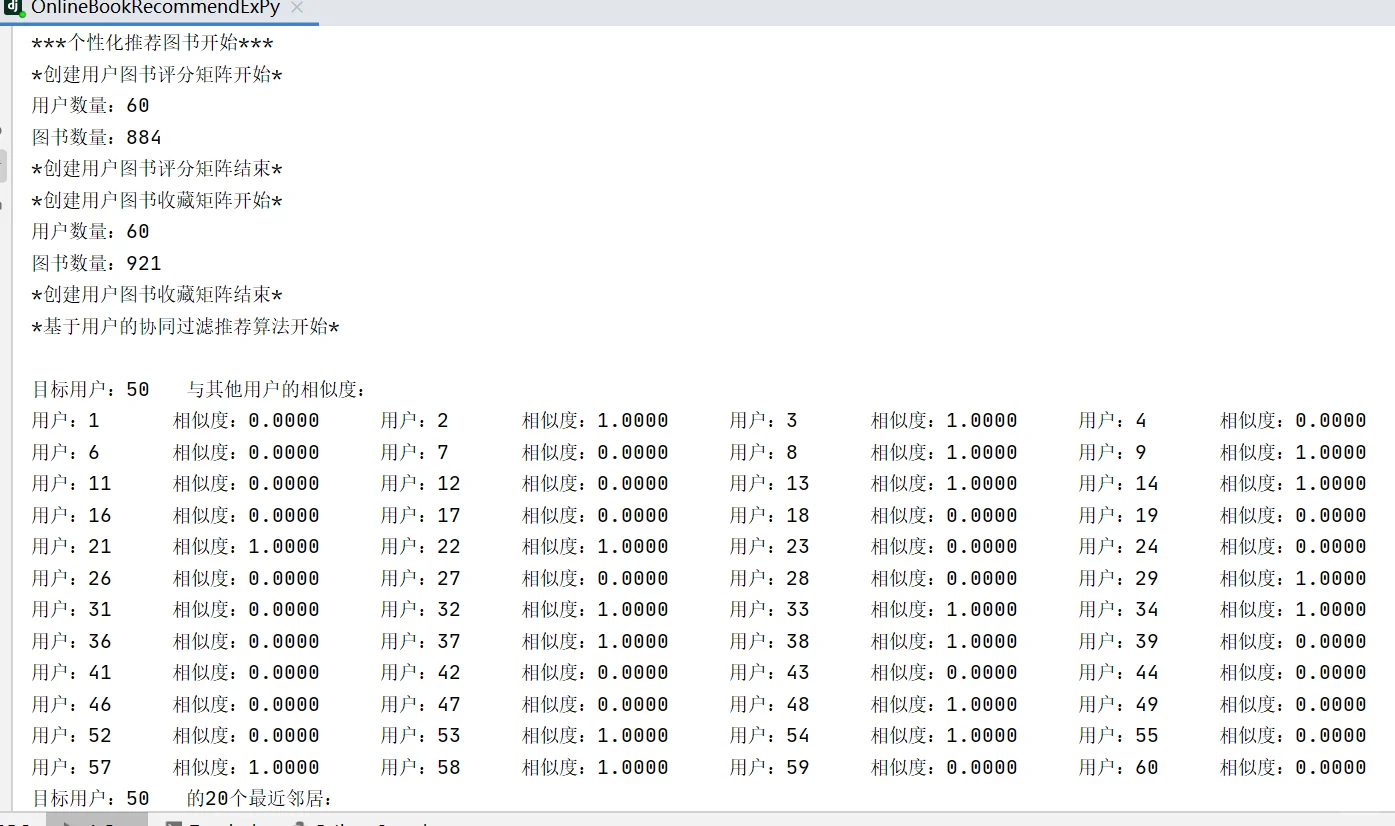
Task: Click the second app icon in bottom taskbar
Action: (173, 823)
